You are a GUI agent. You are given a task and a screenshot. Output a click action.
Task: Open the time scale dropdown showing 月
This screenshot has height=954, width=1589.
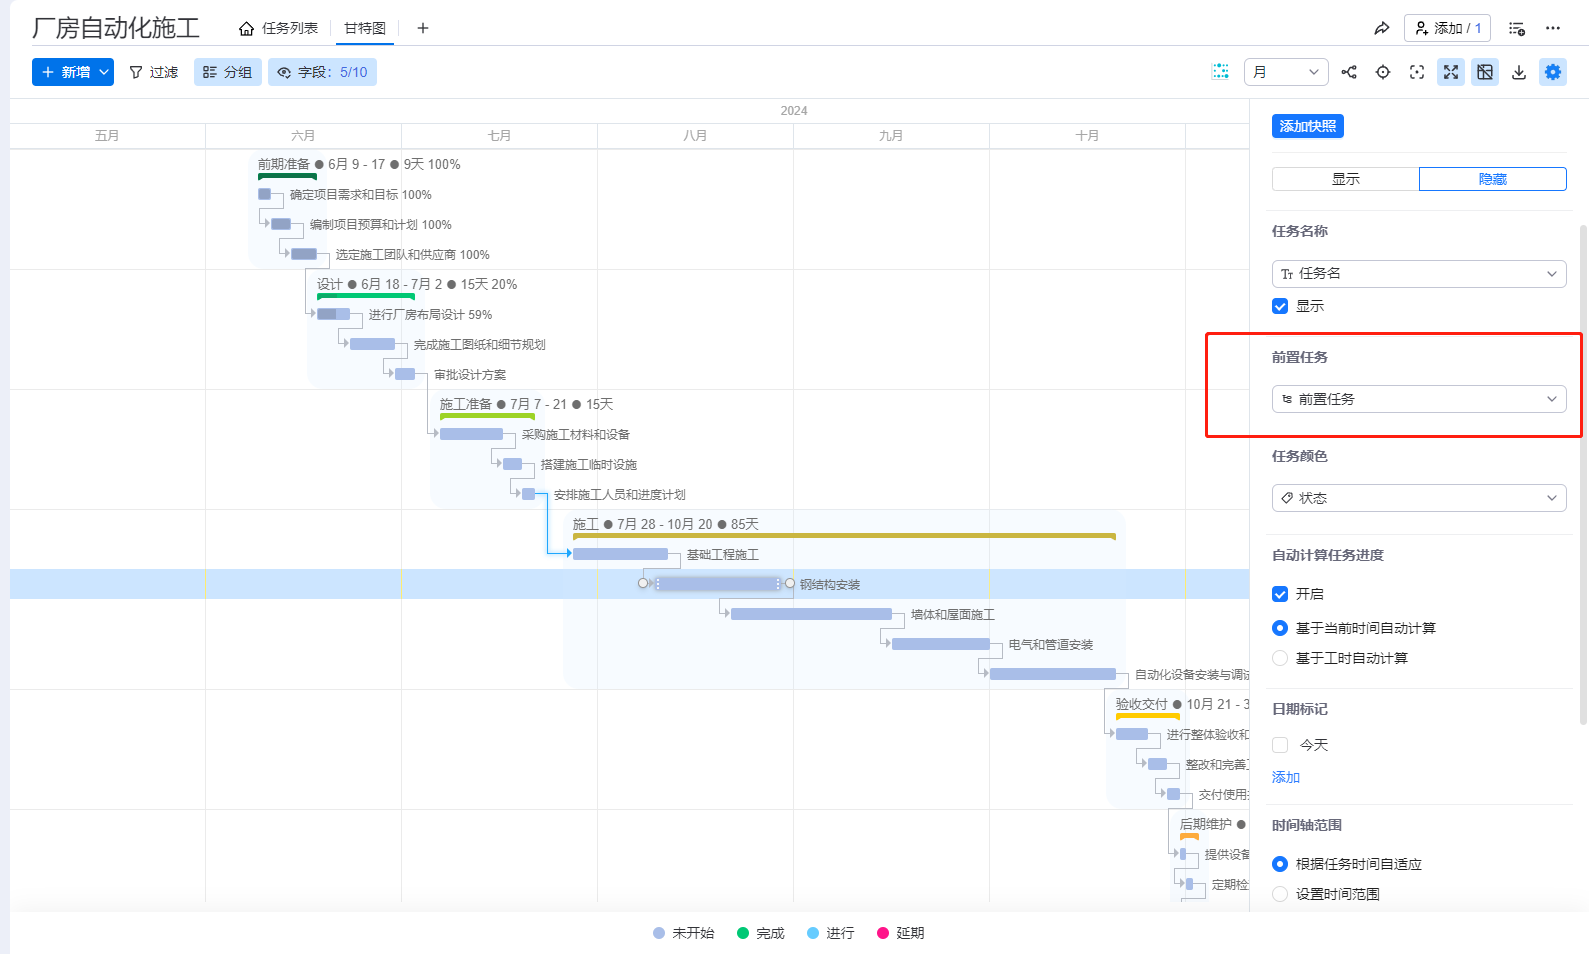coord(1286,72)
